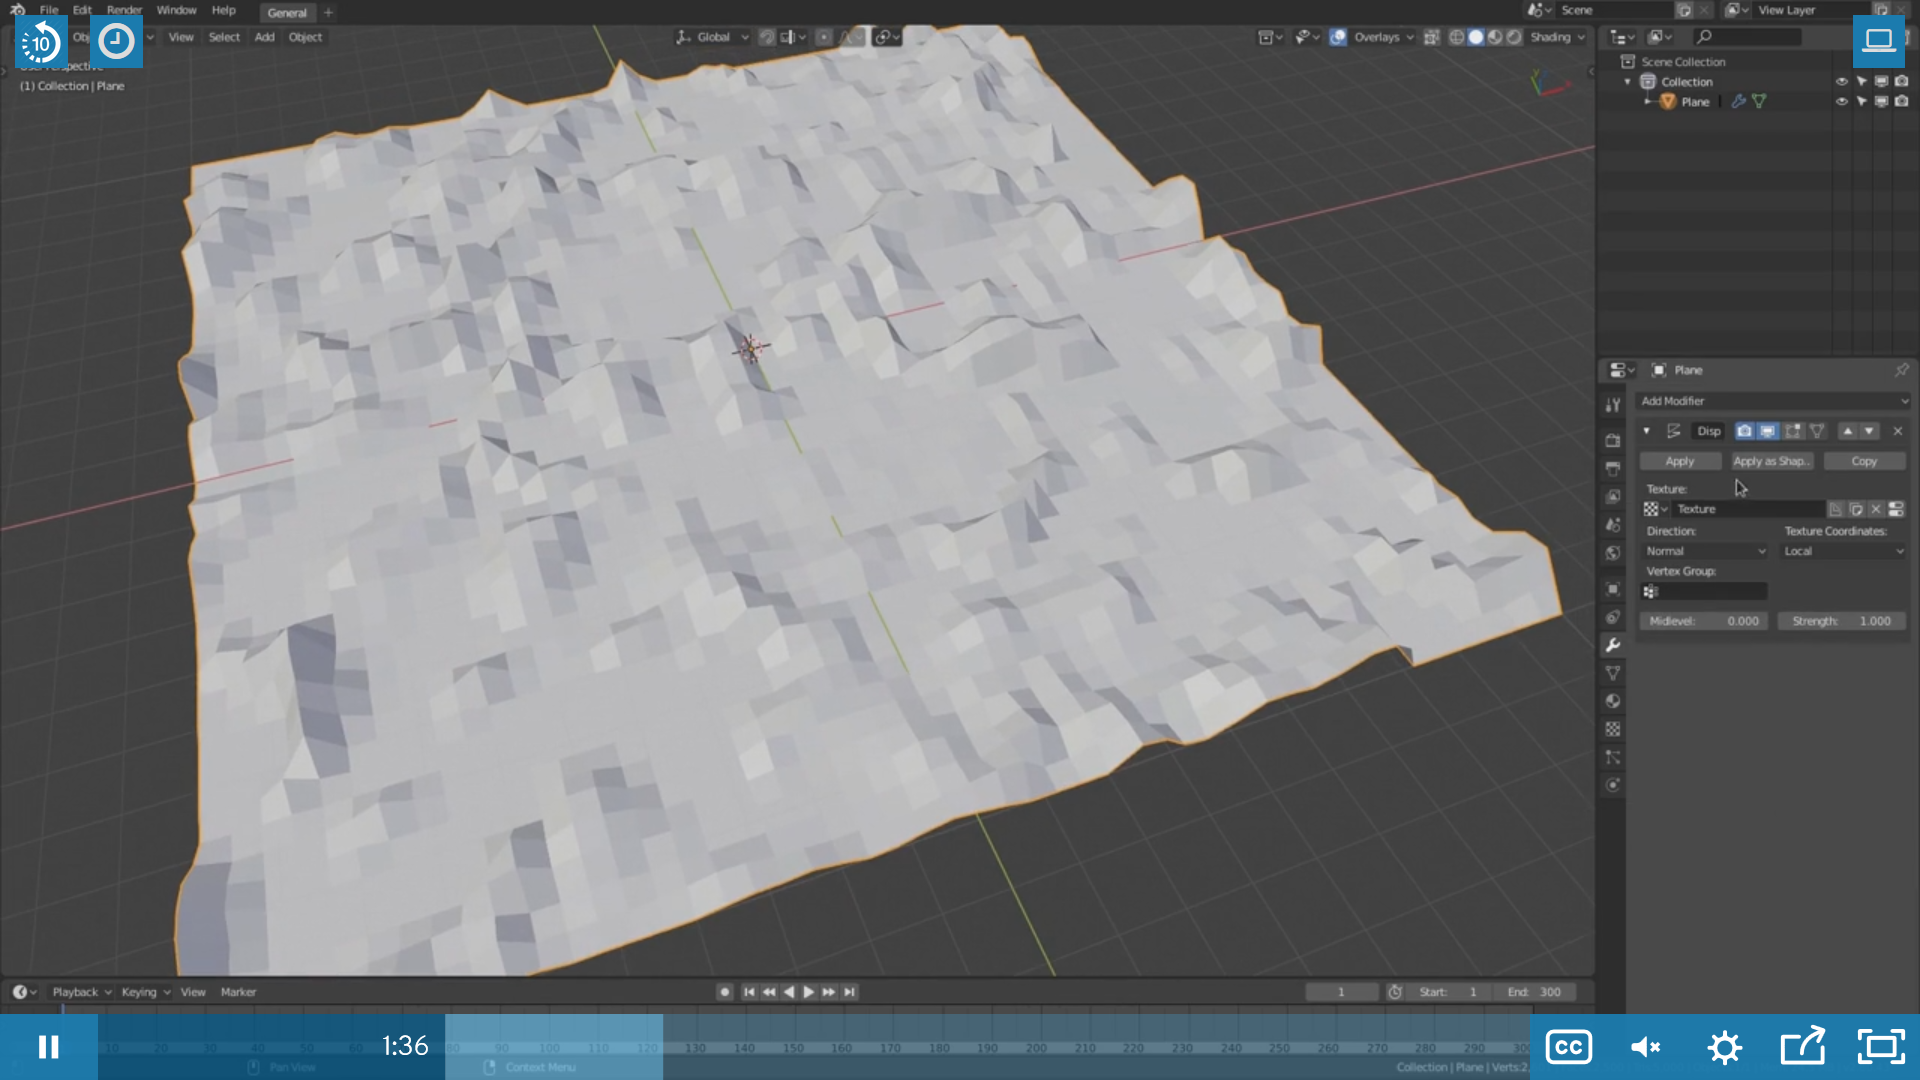The image size is (1920, 1080).
Task: Remove the Displace modifier with the X
Action: click(x=1897, y=431)
